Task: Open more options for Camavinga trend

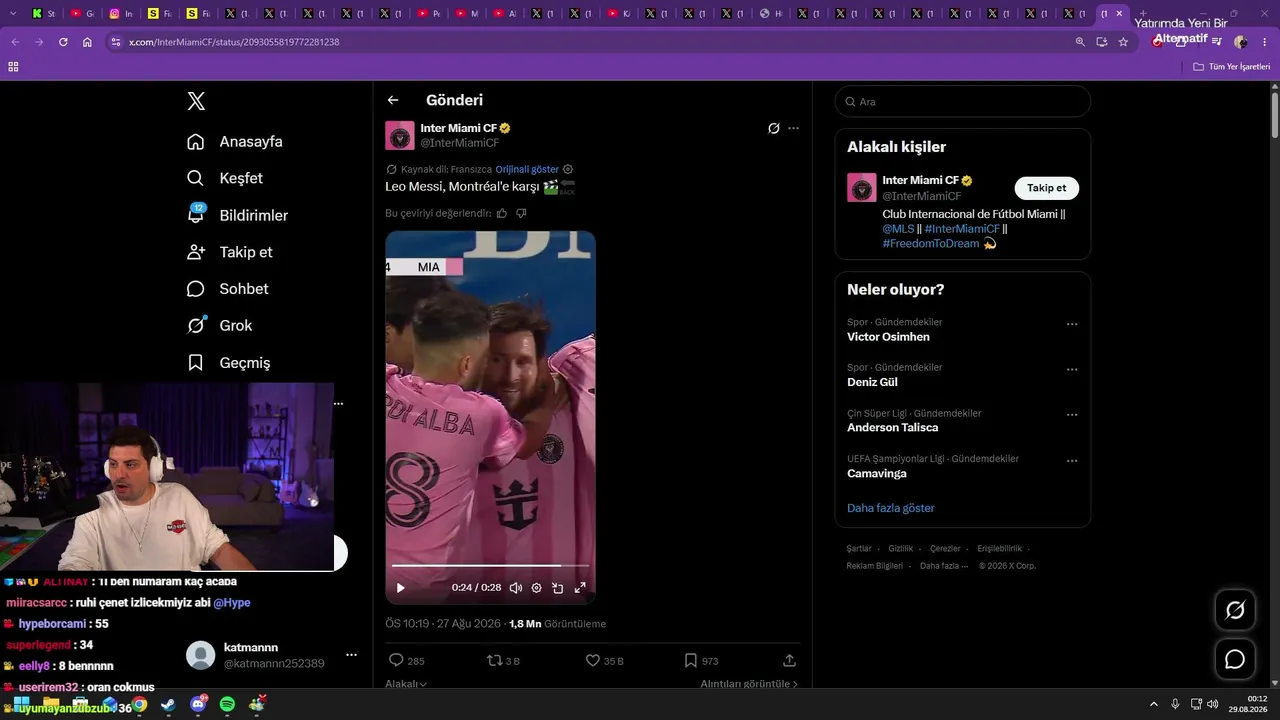Action: pyautogui.click(x=1072, y=461)
